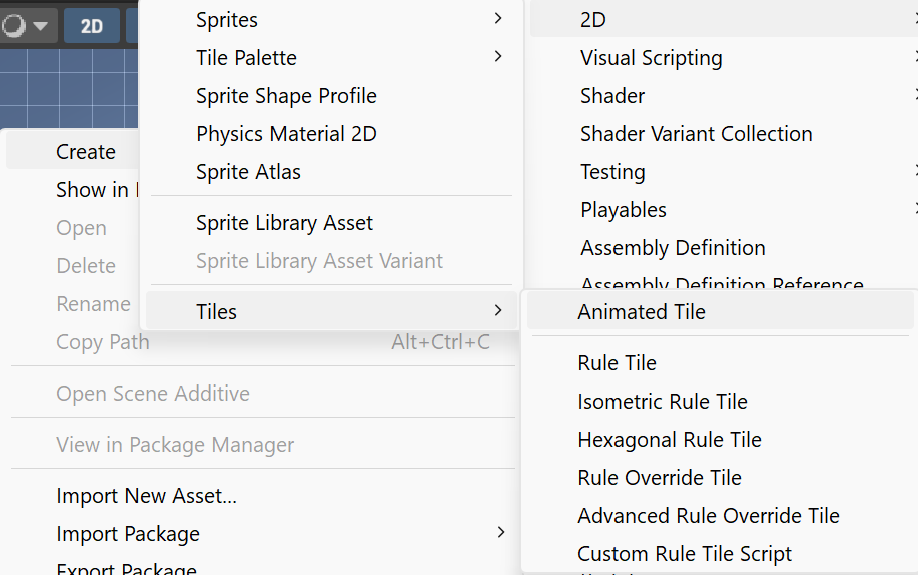Select Shader Variant Collection

coord(696,134)
